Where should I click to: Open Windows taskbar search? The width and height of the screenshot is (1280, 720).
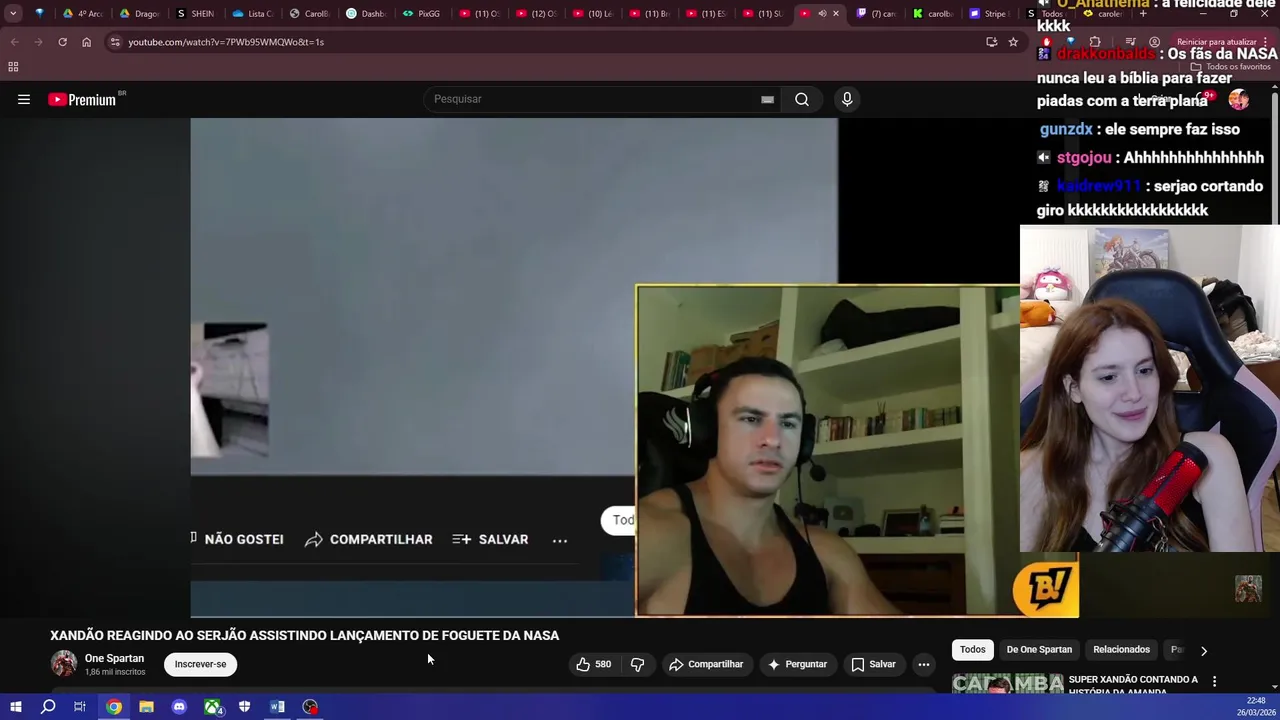[x=48, y=707]
